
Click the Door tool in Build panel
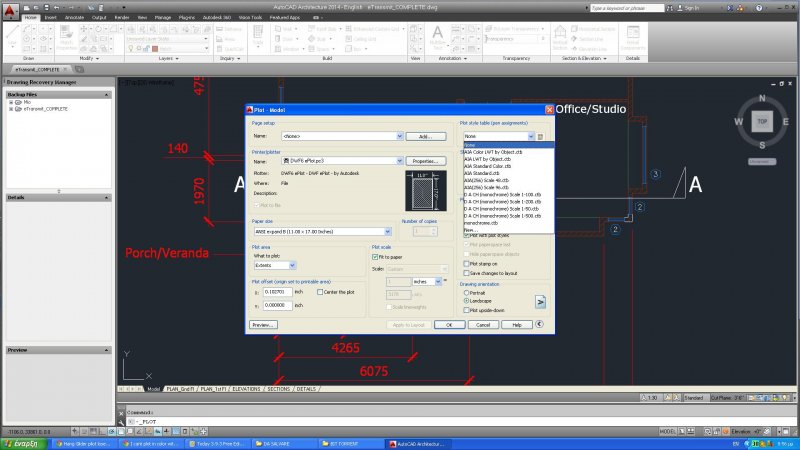[x=285, y=39]
